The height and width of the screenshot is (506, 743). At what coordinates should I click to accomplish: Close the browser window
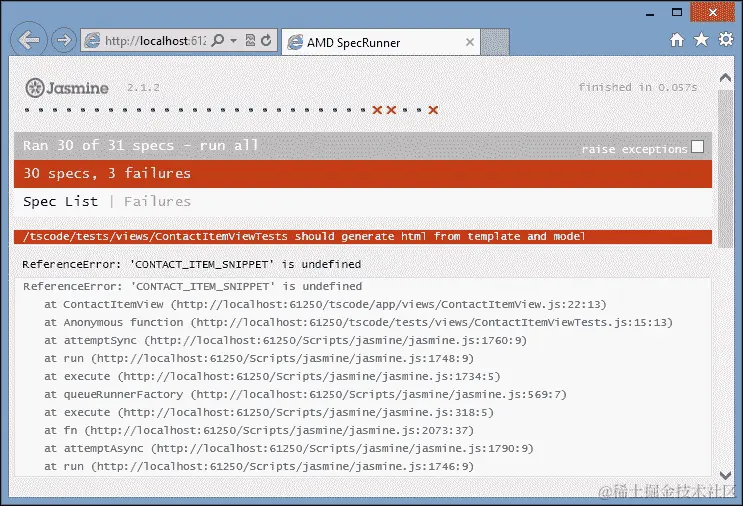pos(712,12)
